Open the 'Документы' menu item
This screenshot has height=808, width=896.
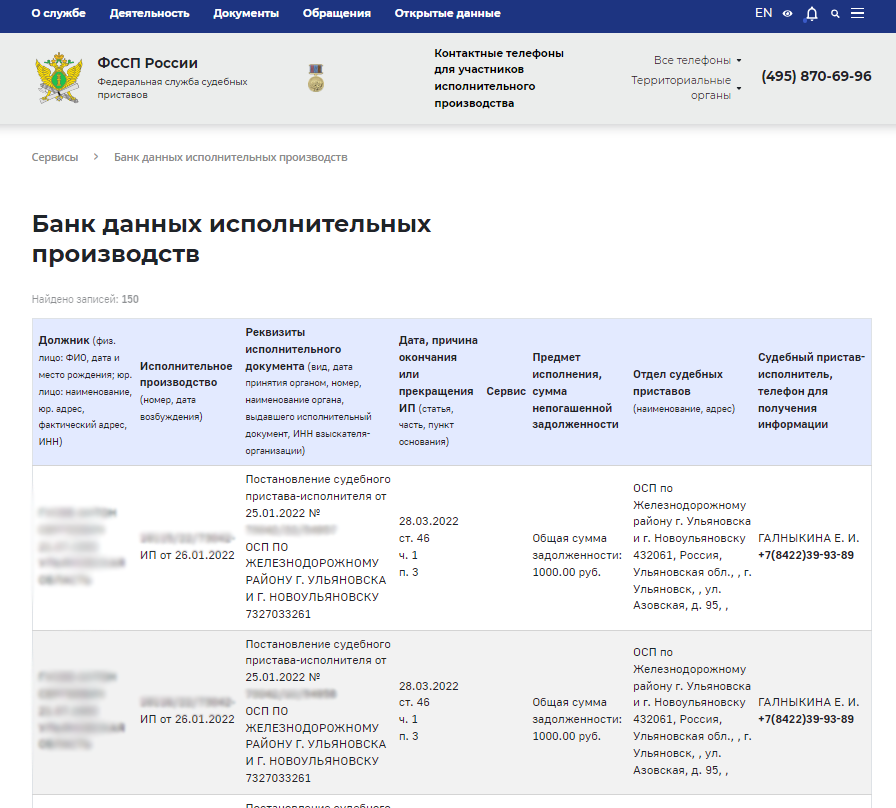point(246,13)
